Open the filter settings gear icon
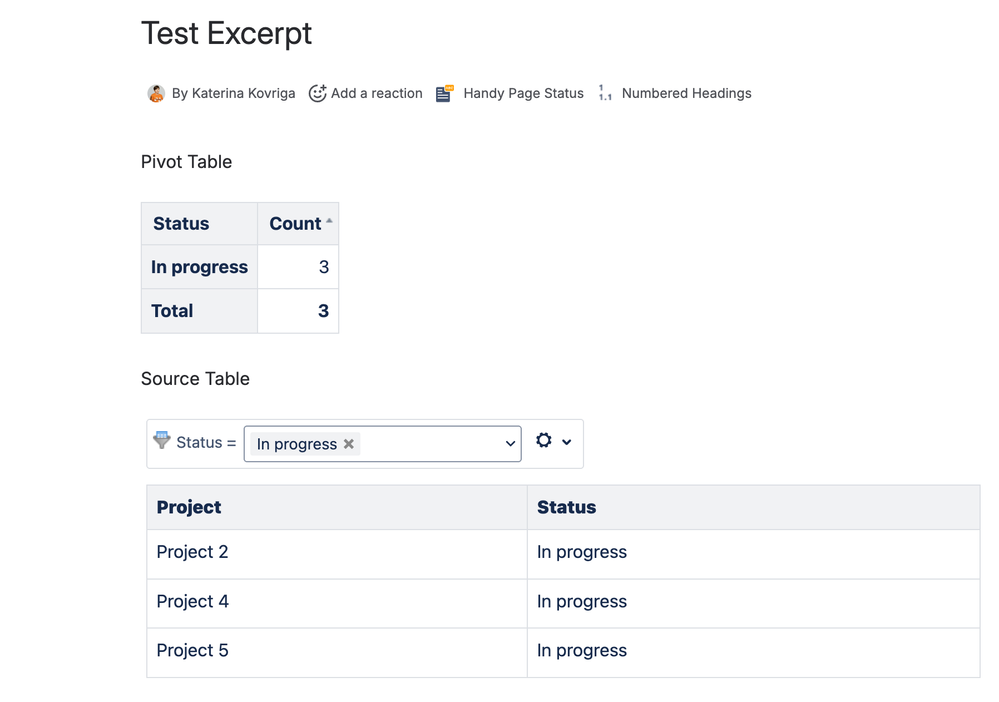The width and height of the screenshot is (999, 702). (x=544, y=441)
